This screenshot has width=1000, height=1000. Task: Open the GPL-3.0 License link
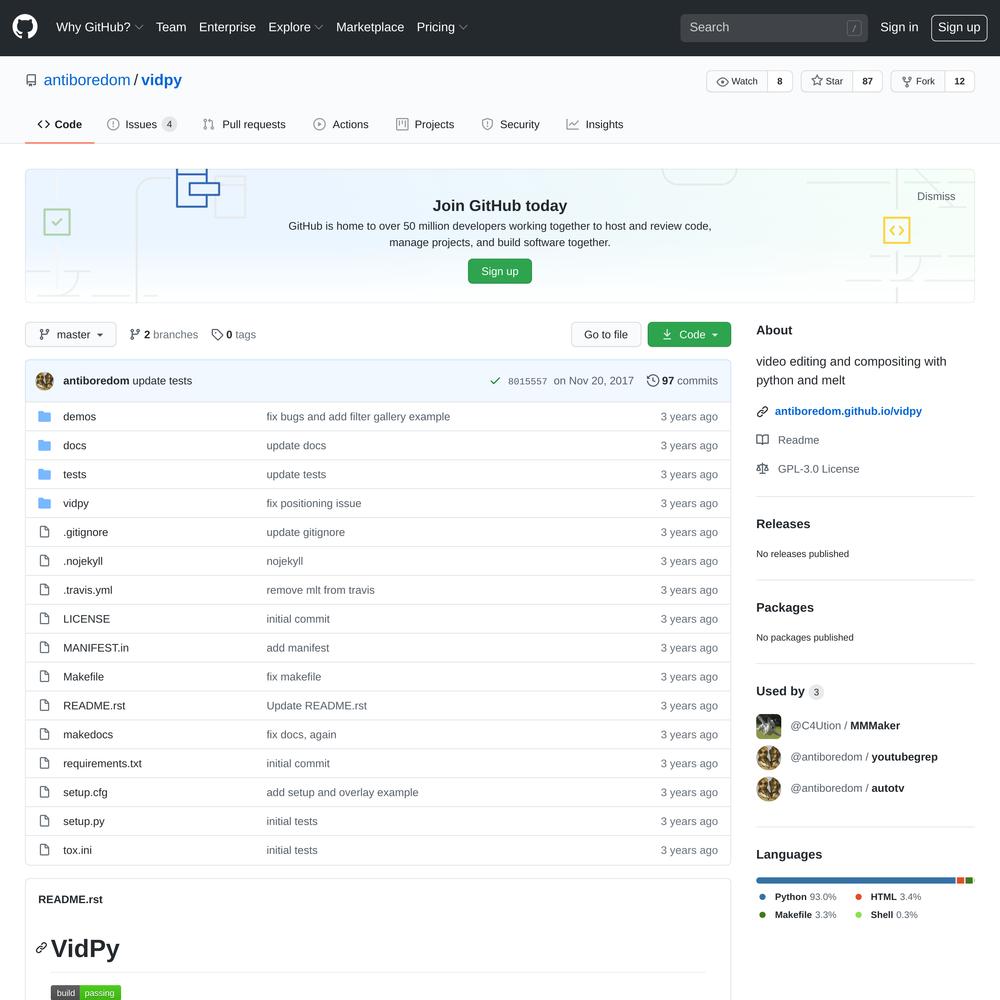818,469
